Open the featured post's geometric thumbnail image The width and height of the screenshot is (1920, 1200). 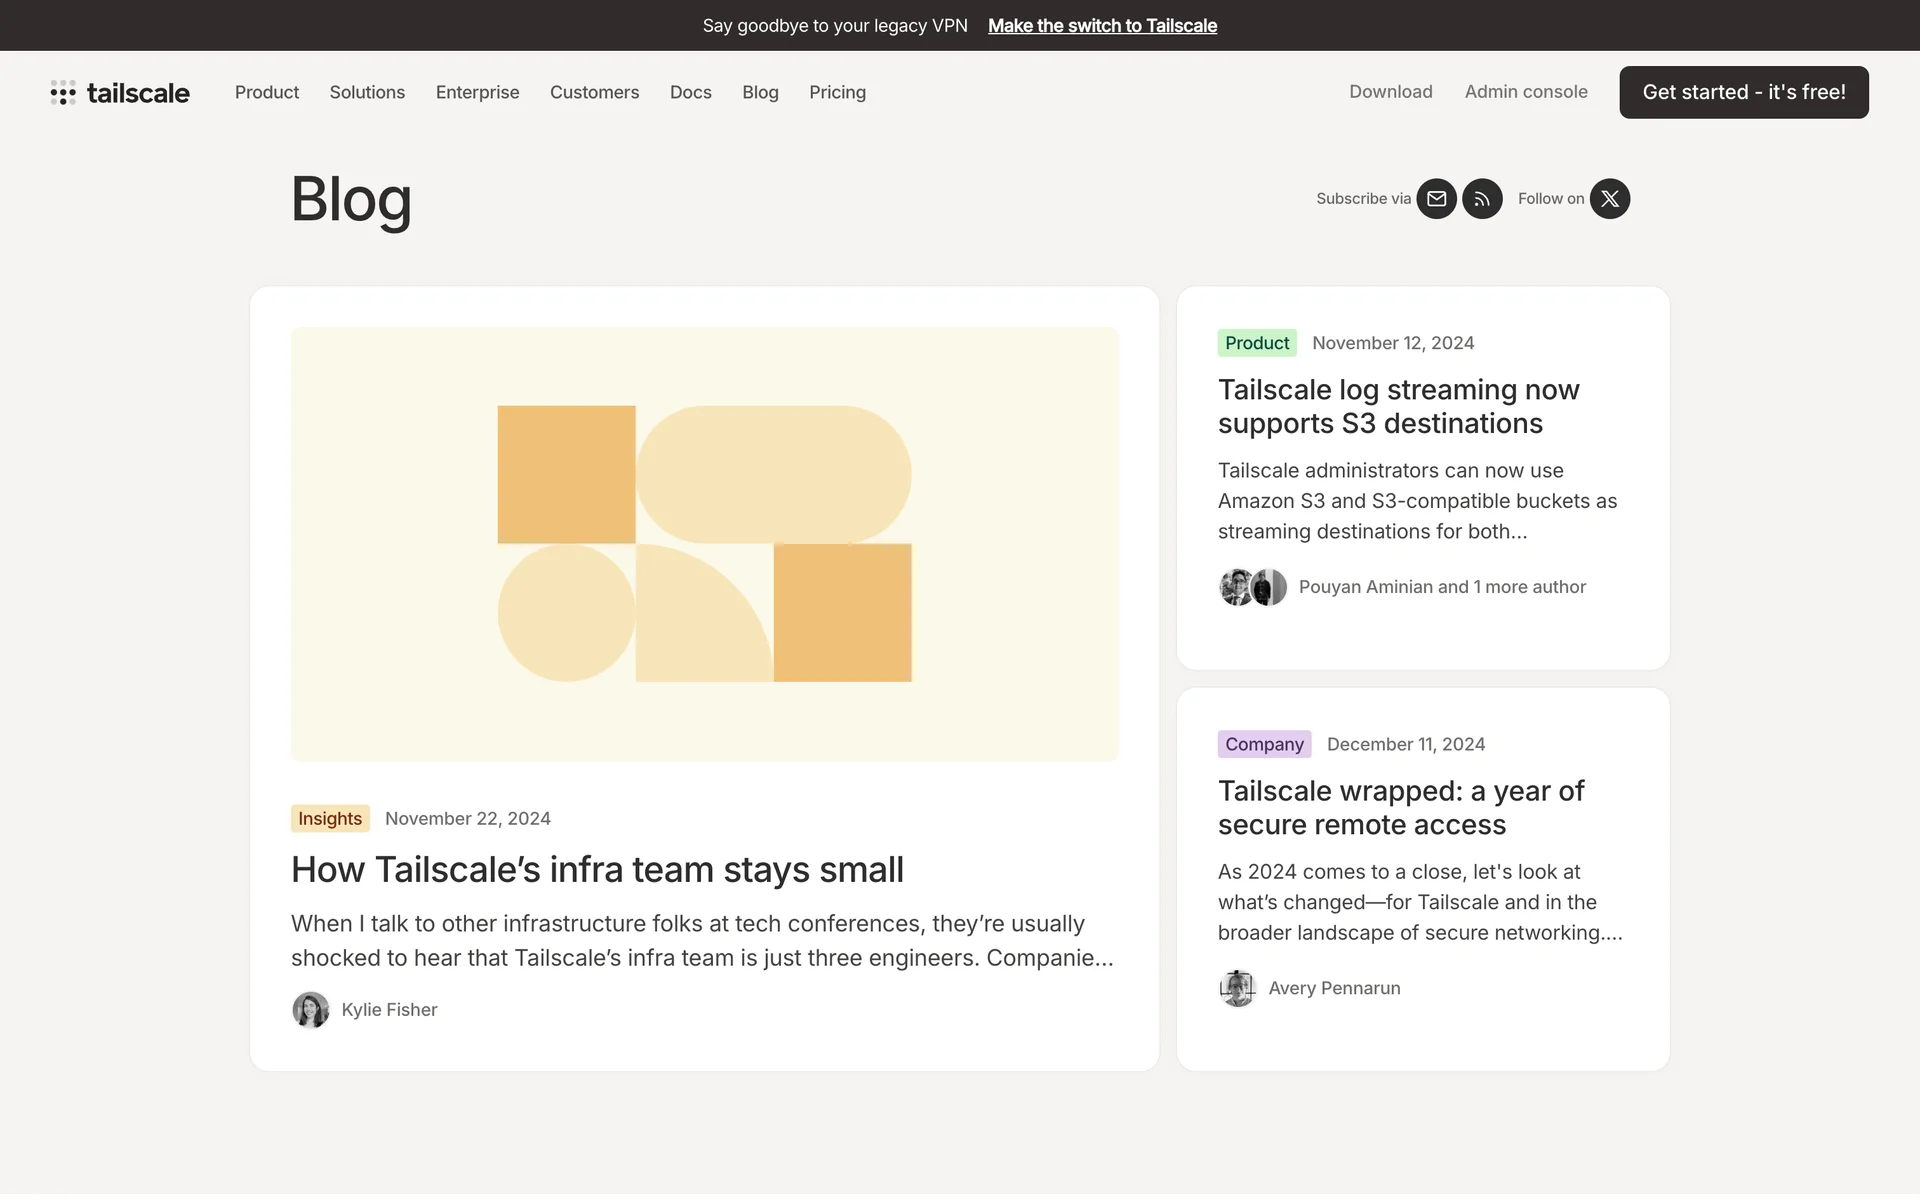(704, 544)
